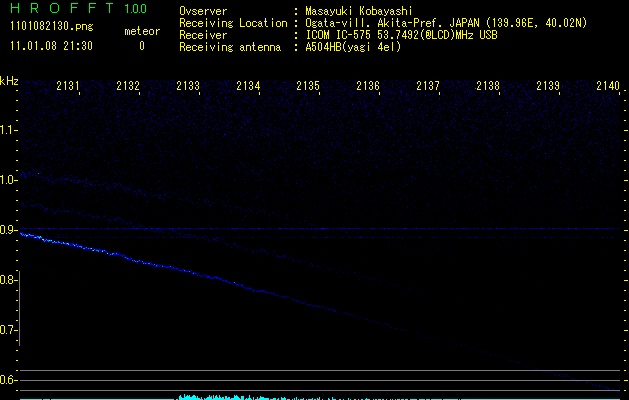Viewport: 629px width, 400px height.
Task: Click the ICOM IC-575 receiver text
Action: click(401, 35)
